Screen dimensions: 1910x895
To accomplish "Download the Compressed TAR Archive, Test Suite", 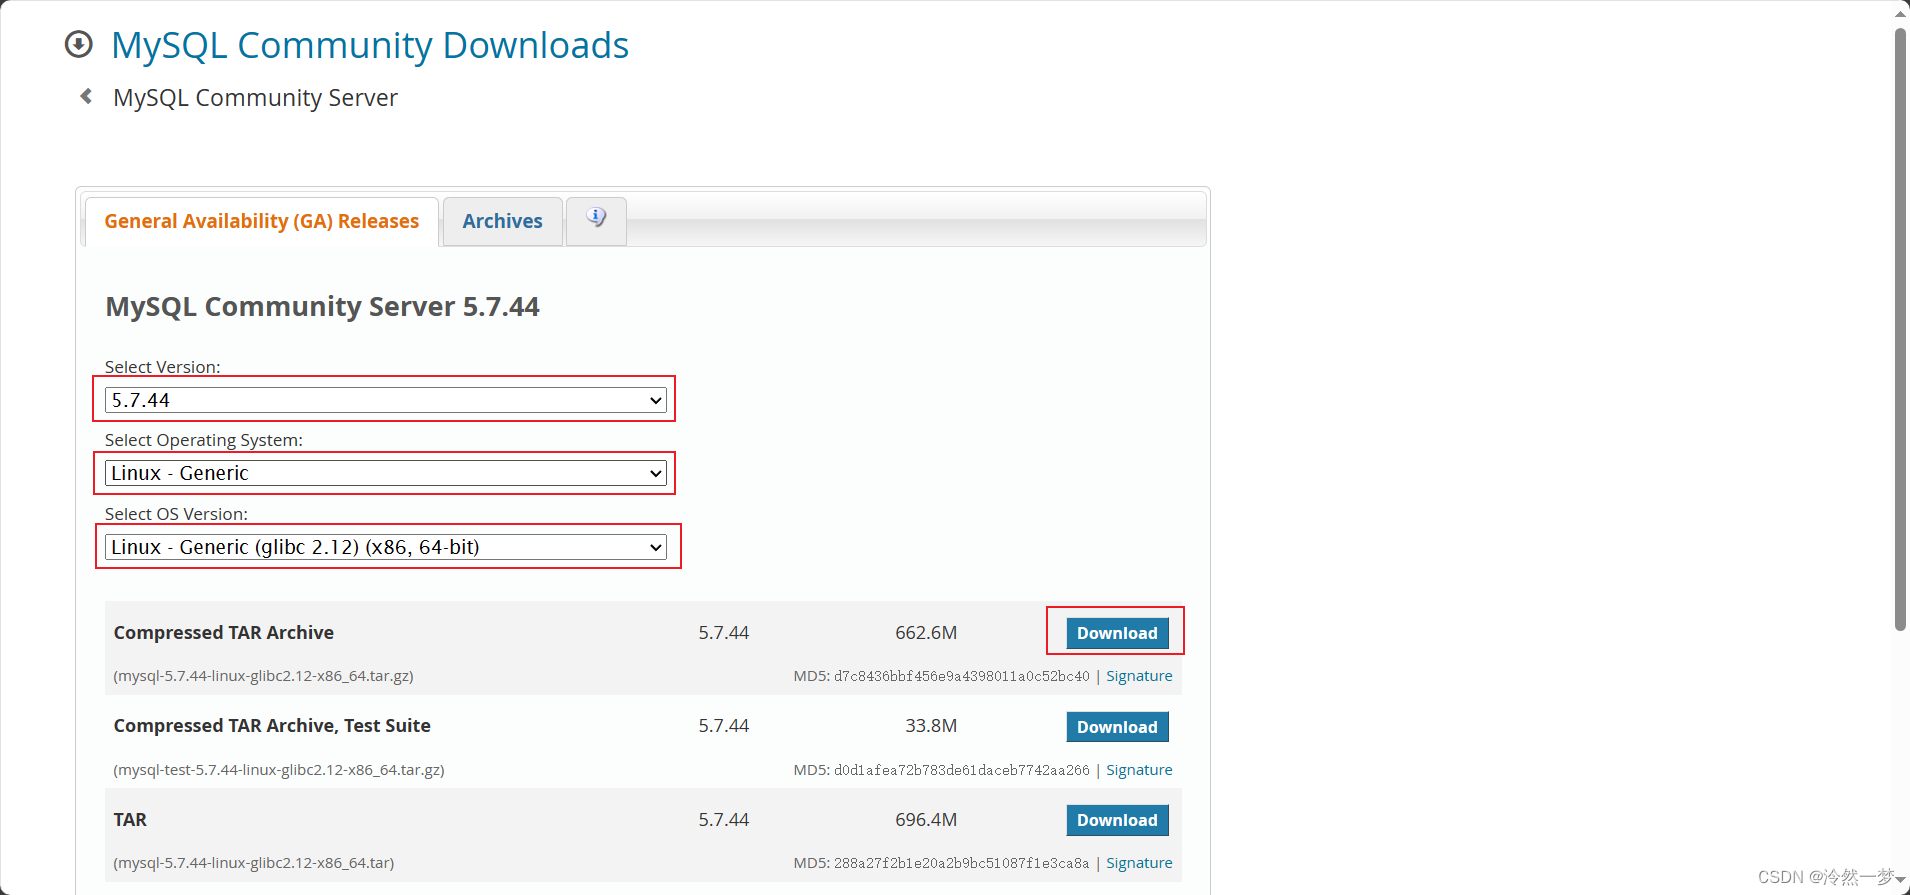I will 1117,727.
